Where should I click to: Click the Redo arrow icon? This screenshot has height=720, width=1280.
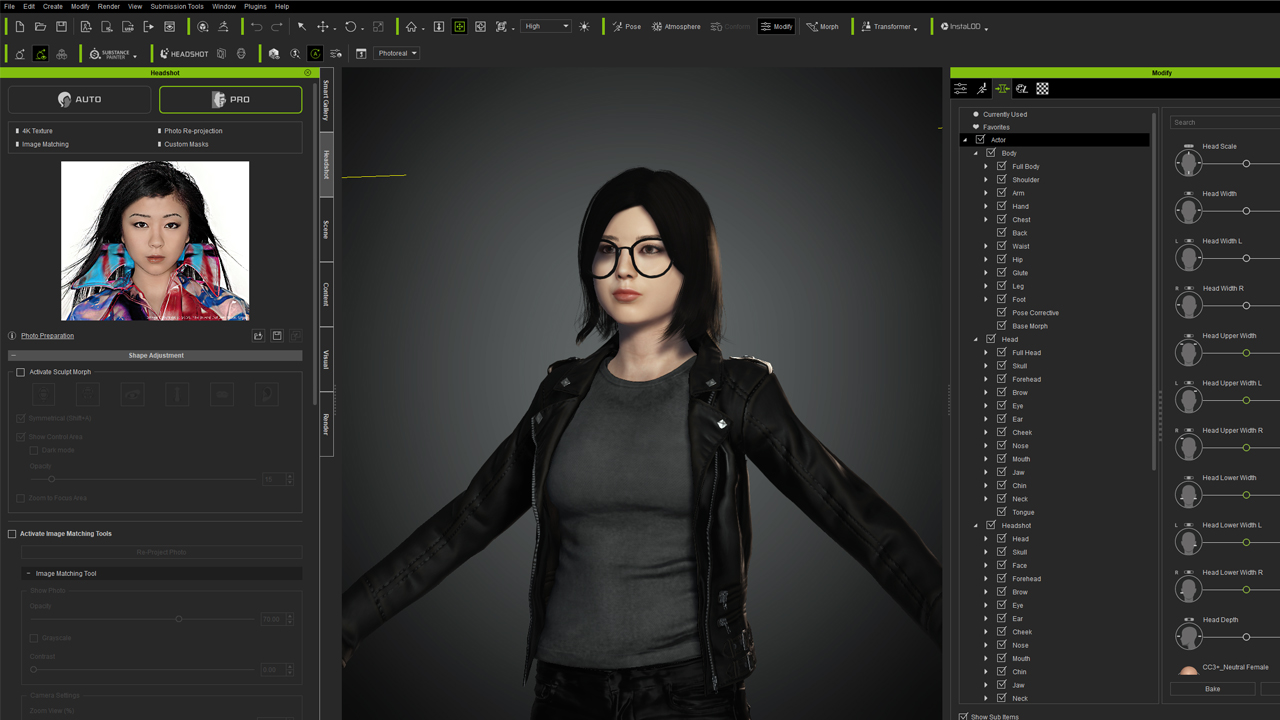[277, 26]
